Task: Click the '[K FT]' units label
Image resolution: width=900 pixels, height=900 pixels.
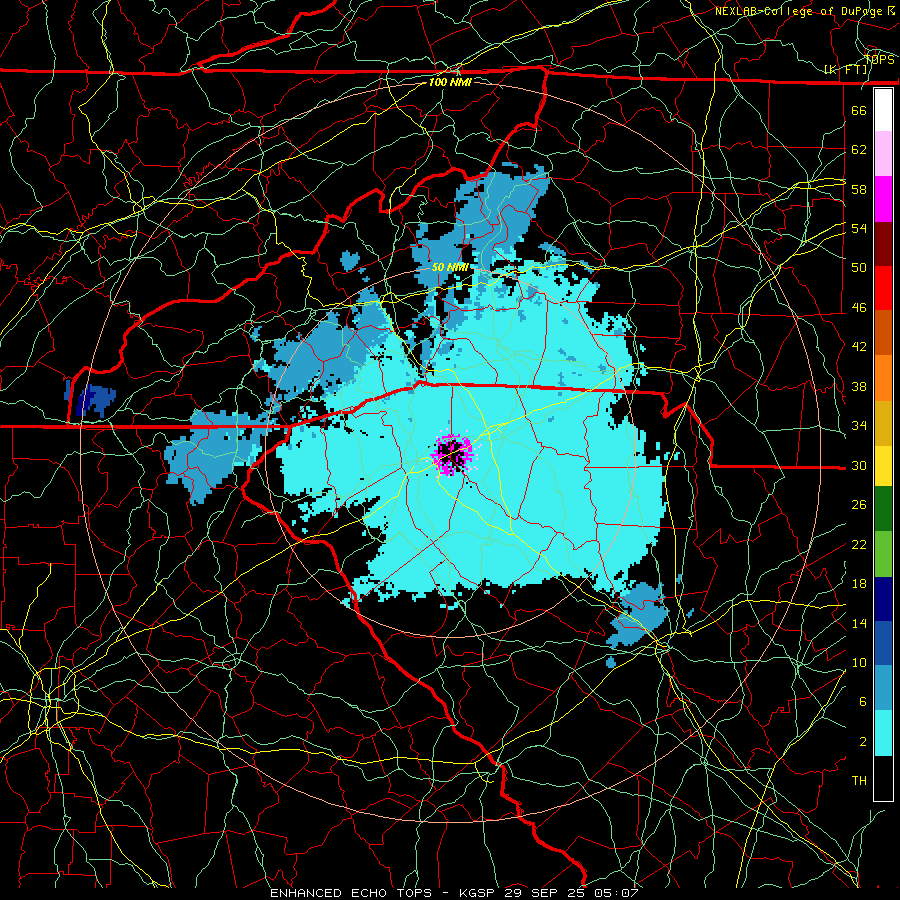Action: [847, 70]
